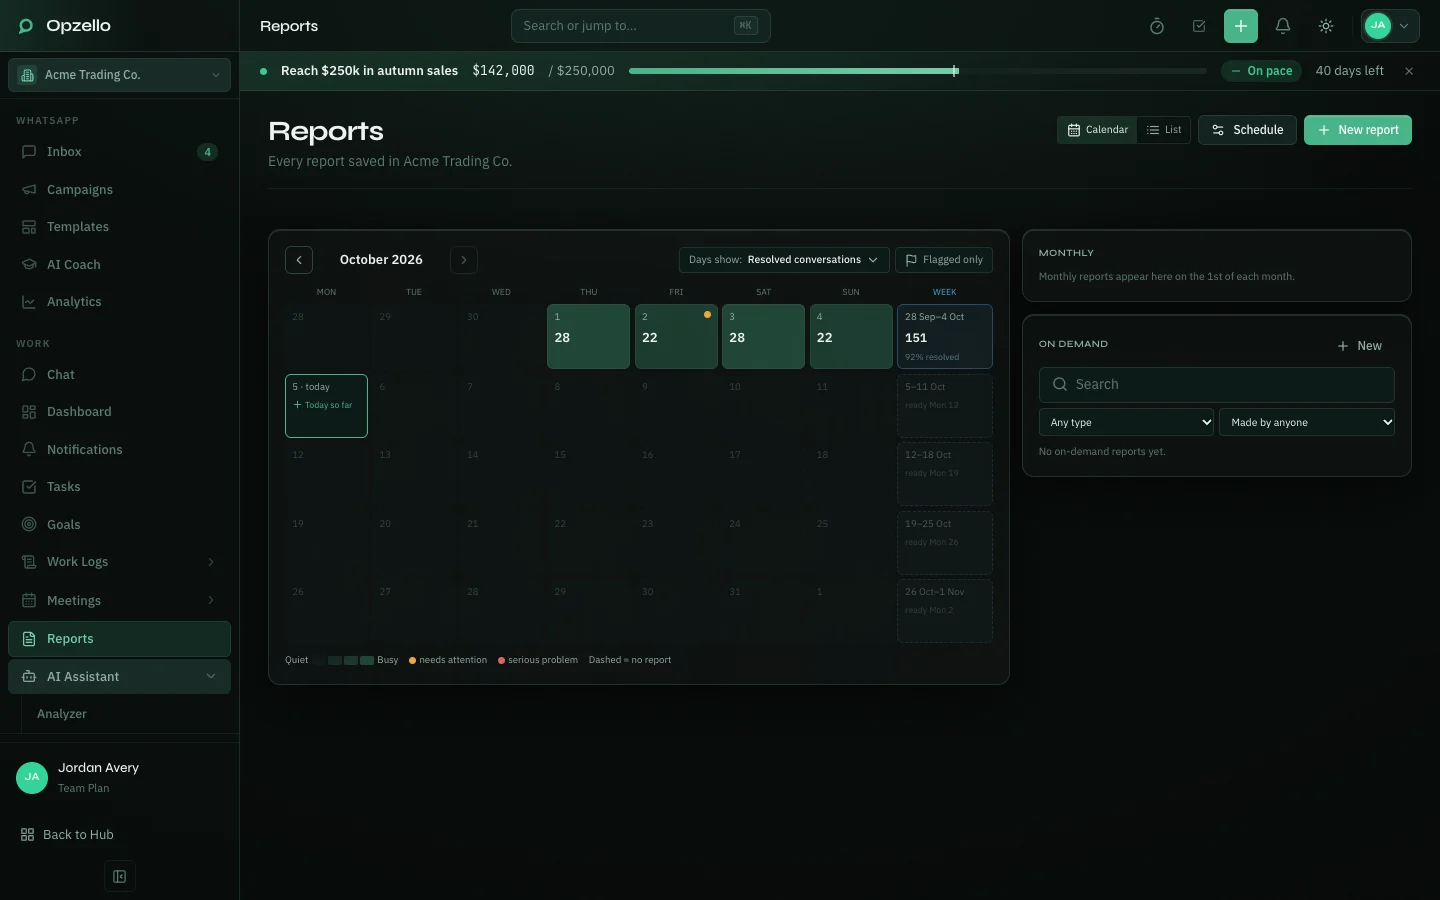Screen dimensions: 1440x900
Task: Navigate to Analytics
Action: click(x=119, y=302)
